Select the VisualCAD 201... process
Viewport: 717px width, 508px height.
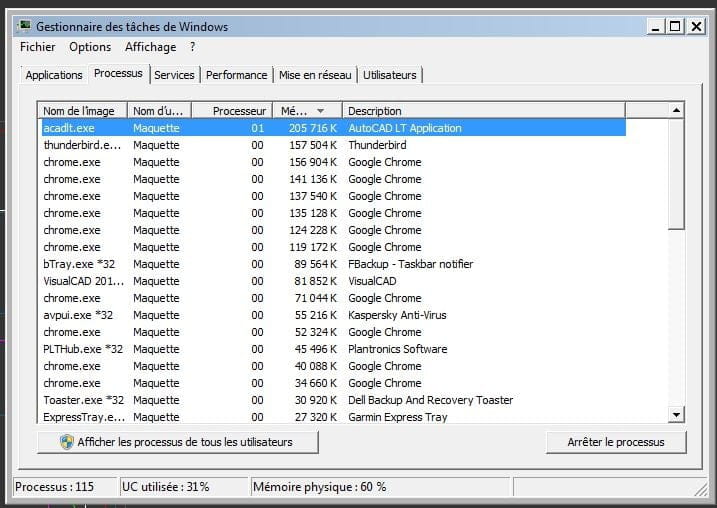tap(334, 281)
